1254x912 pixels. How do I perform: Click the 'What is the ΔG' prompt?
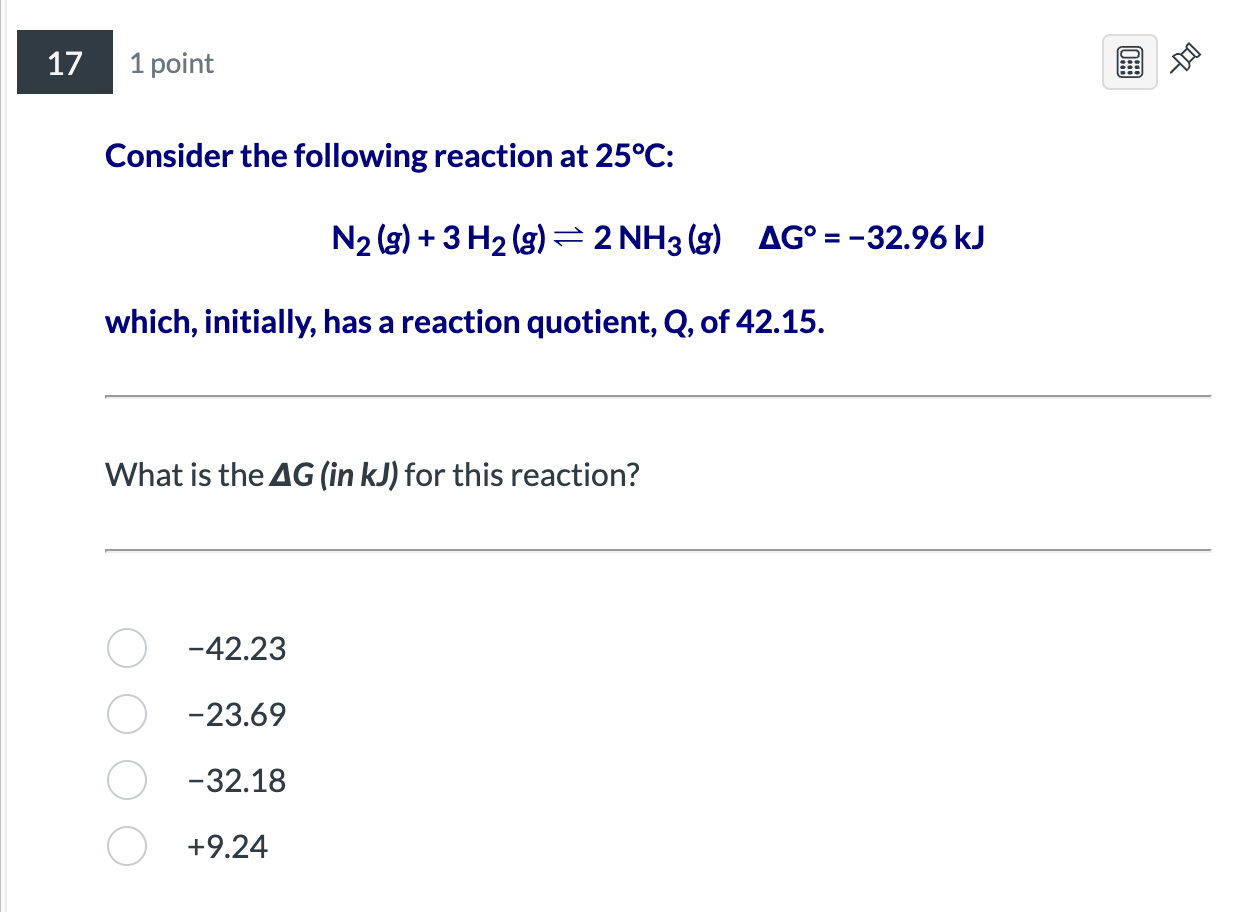click(x=373, y=474)
